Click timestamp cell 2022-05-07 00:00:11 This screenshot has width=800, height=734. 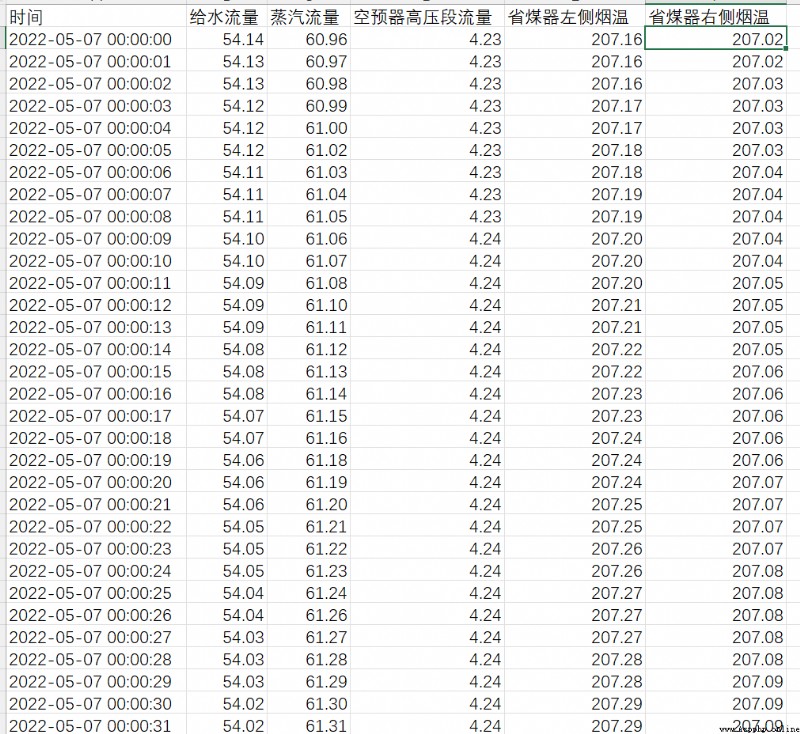pos(96,283)
